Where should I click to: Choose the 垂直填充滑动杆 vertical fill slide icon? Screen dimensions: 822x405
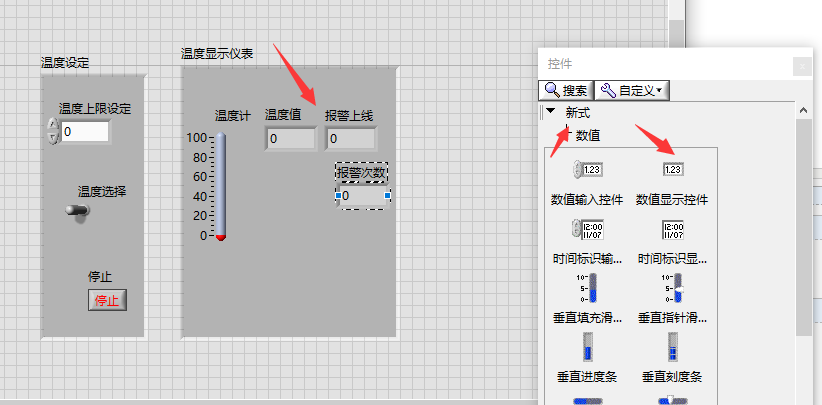[587, 288]
